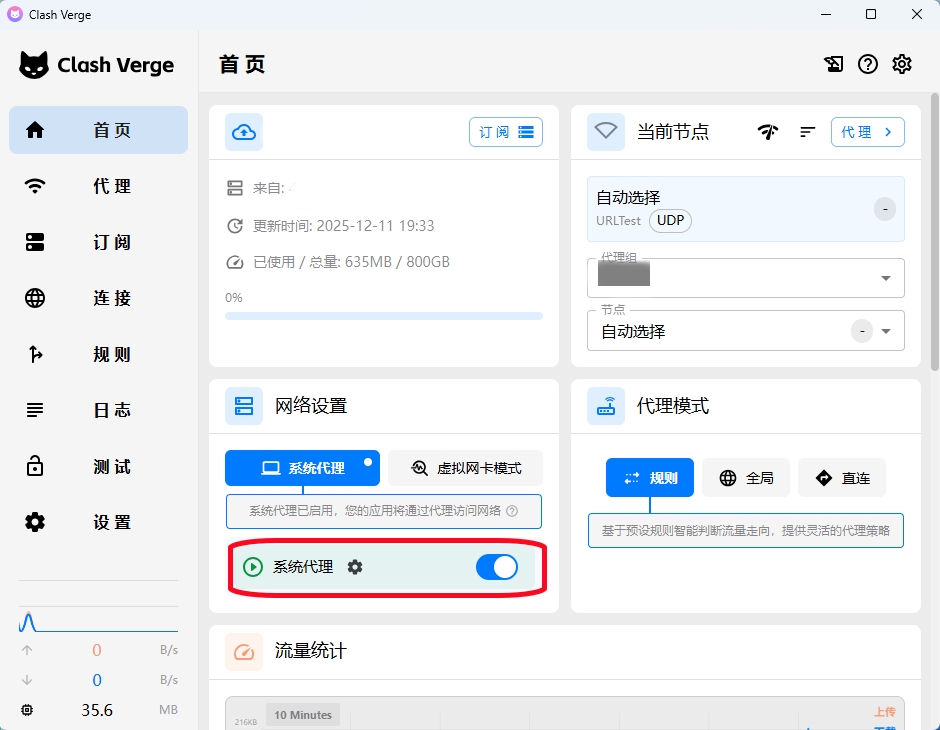The height and width of the screenshot is (730, 940).
Task: Switch to 虚拟网卡模式 tab
Action: (466, 468)
